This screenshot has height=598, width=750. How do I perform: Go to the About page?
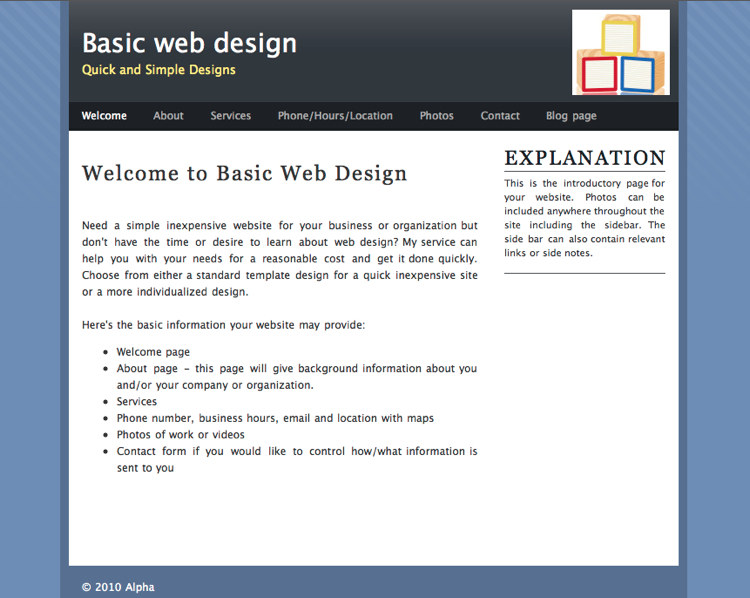tap(168, 116)
